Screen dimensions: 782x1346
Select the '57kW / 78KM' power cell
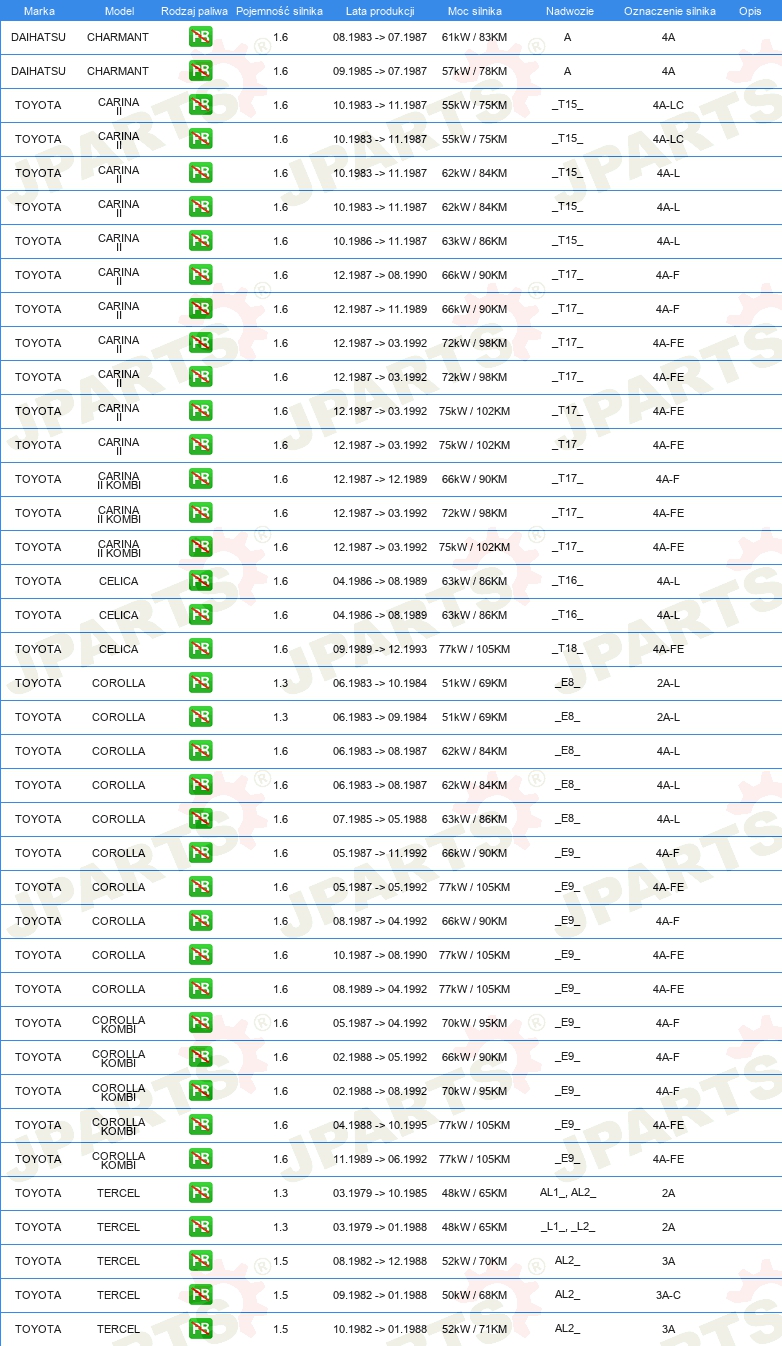474,71
